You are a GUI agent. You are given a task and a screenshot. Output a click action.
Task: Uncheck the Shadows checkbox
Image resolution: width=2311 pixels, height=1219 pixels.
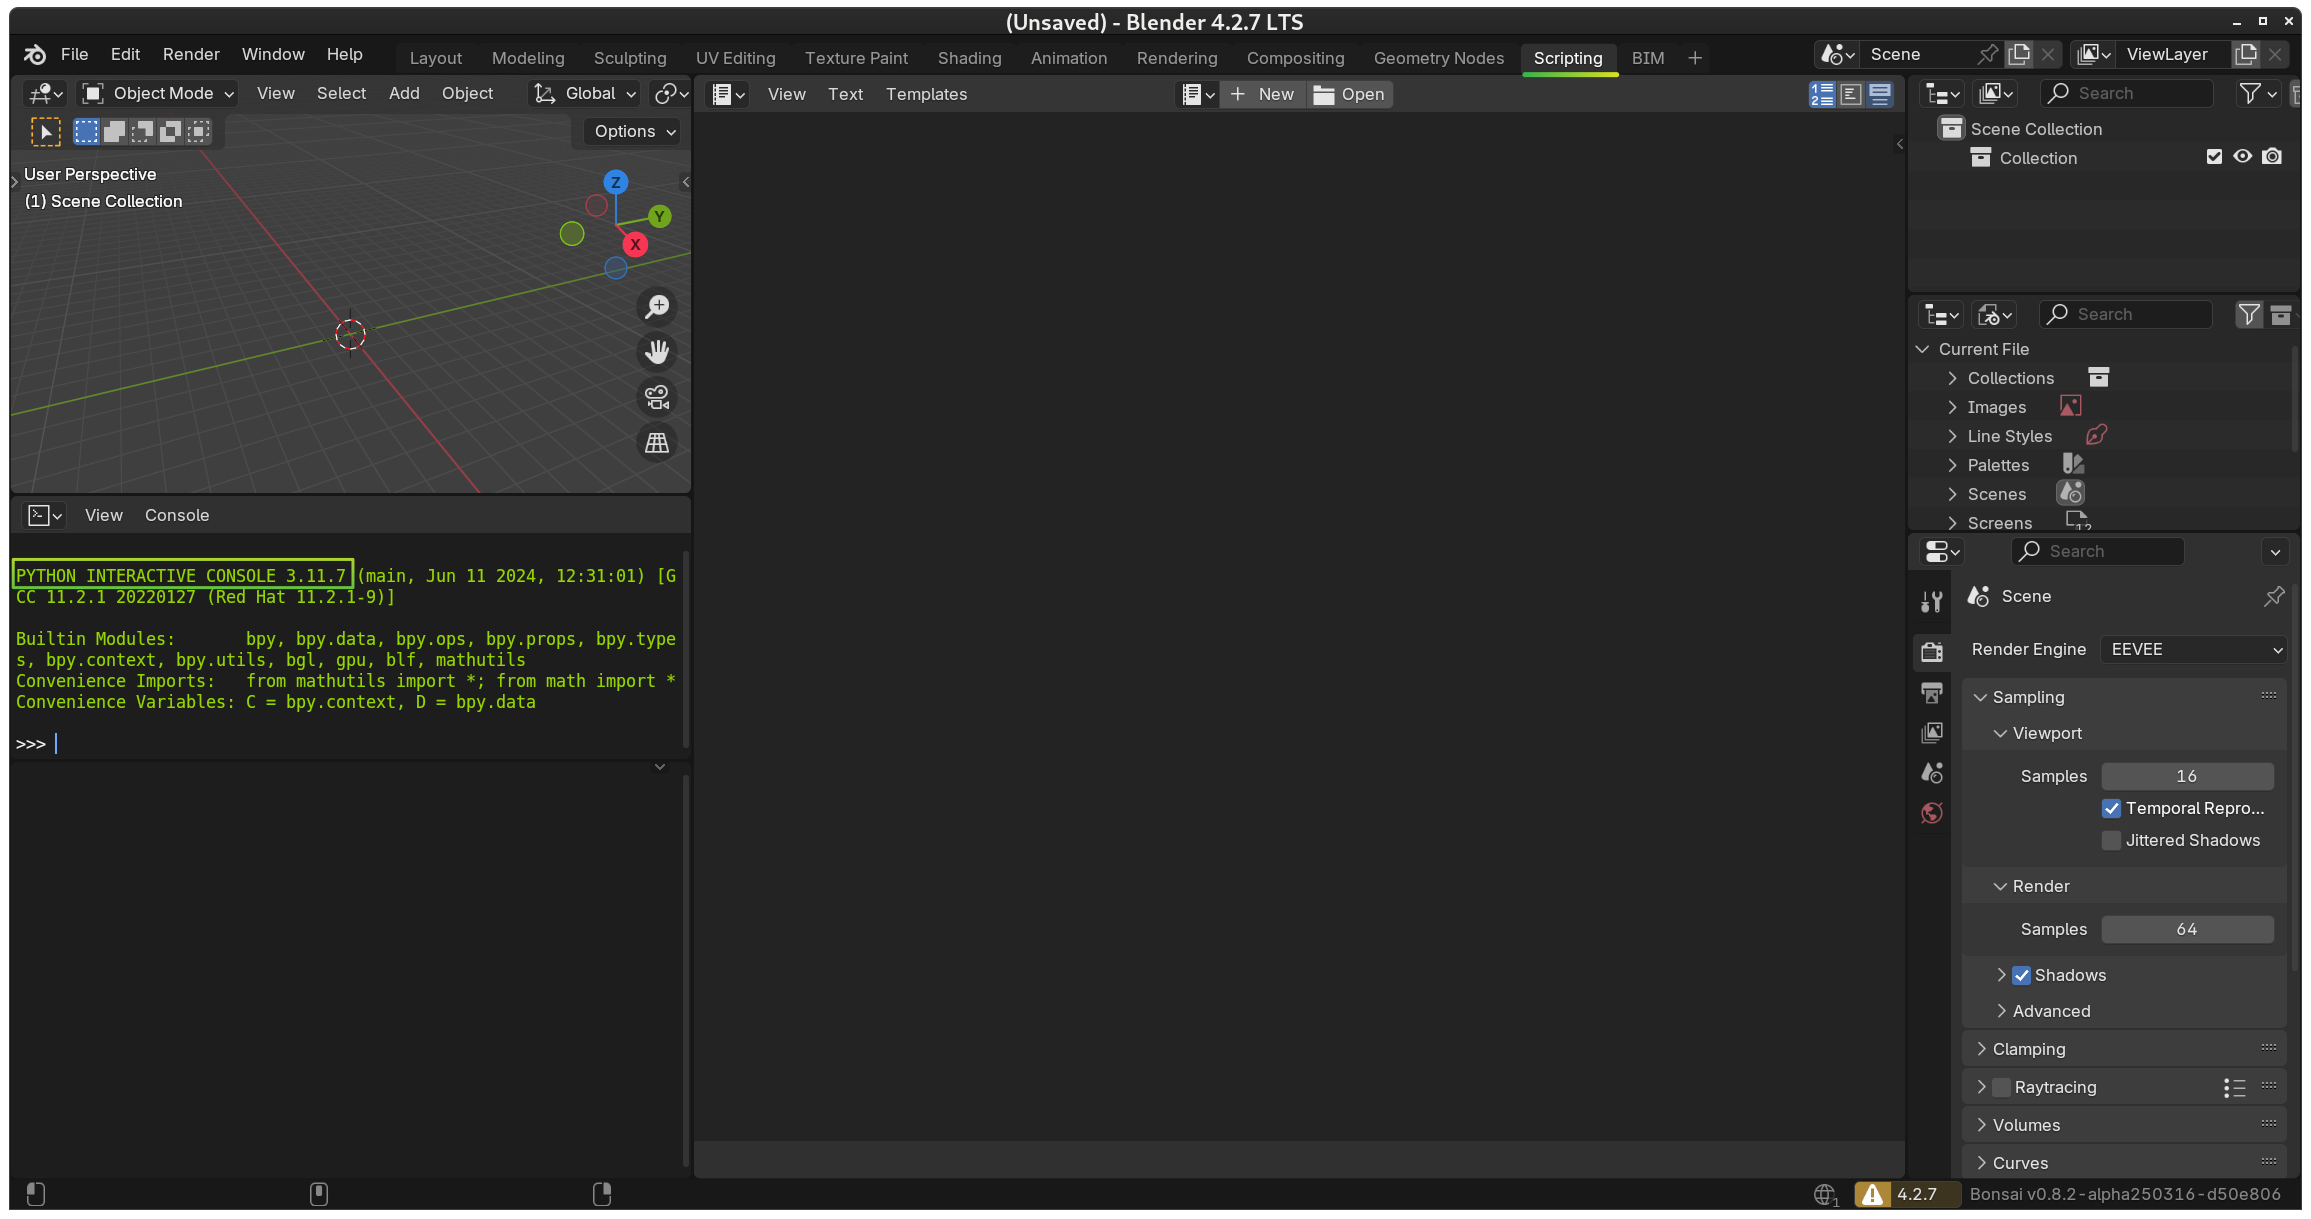[x=2021, y=975]
